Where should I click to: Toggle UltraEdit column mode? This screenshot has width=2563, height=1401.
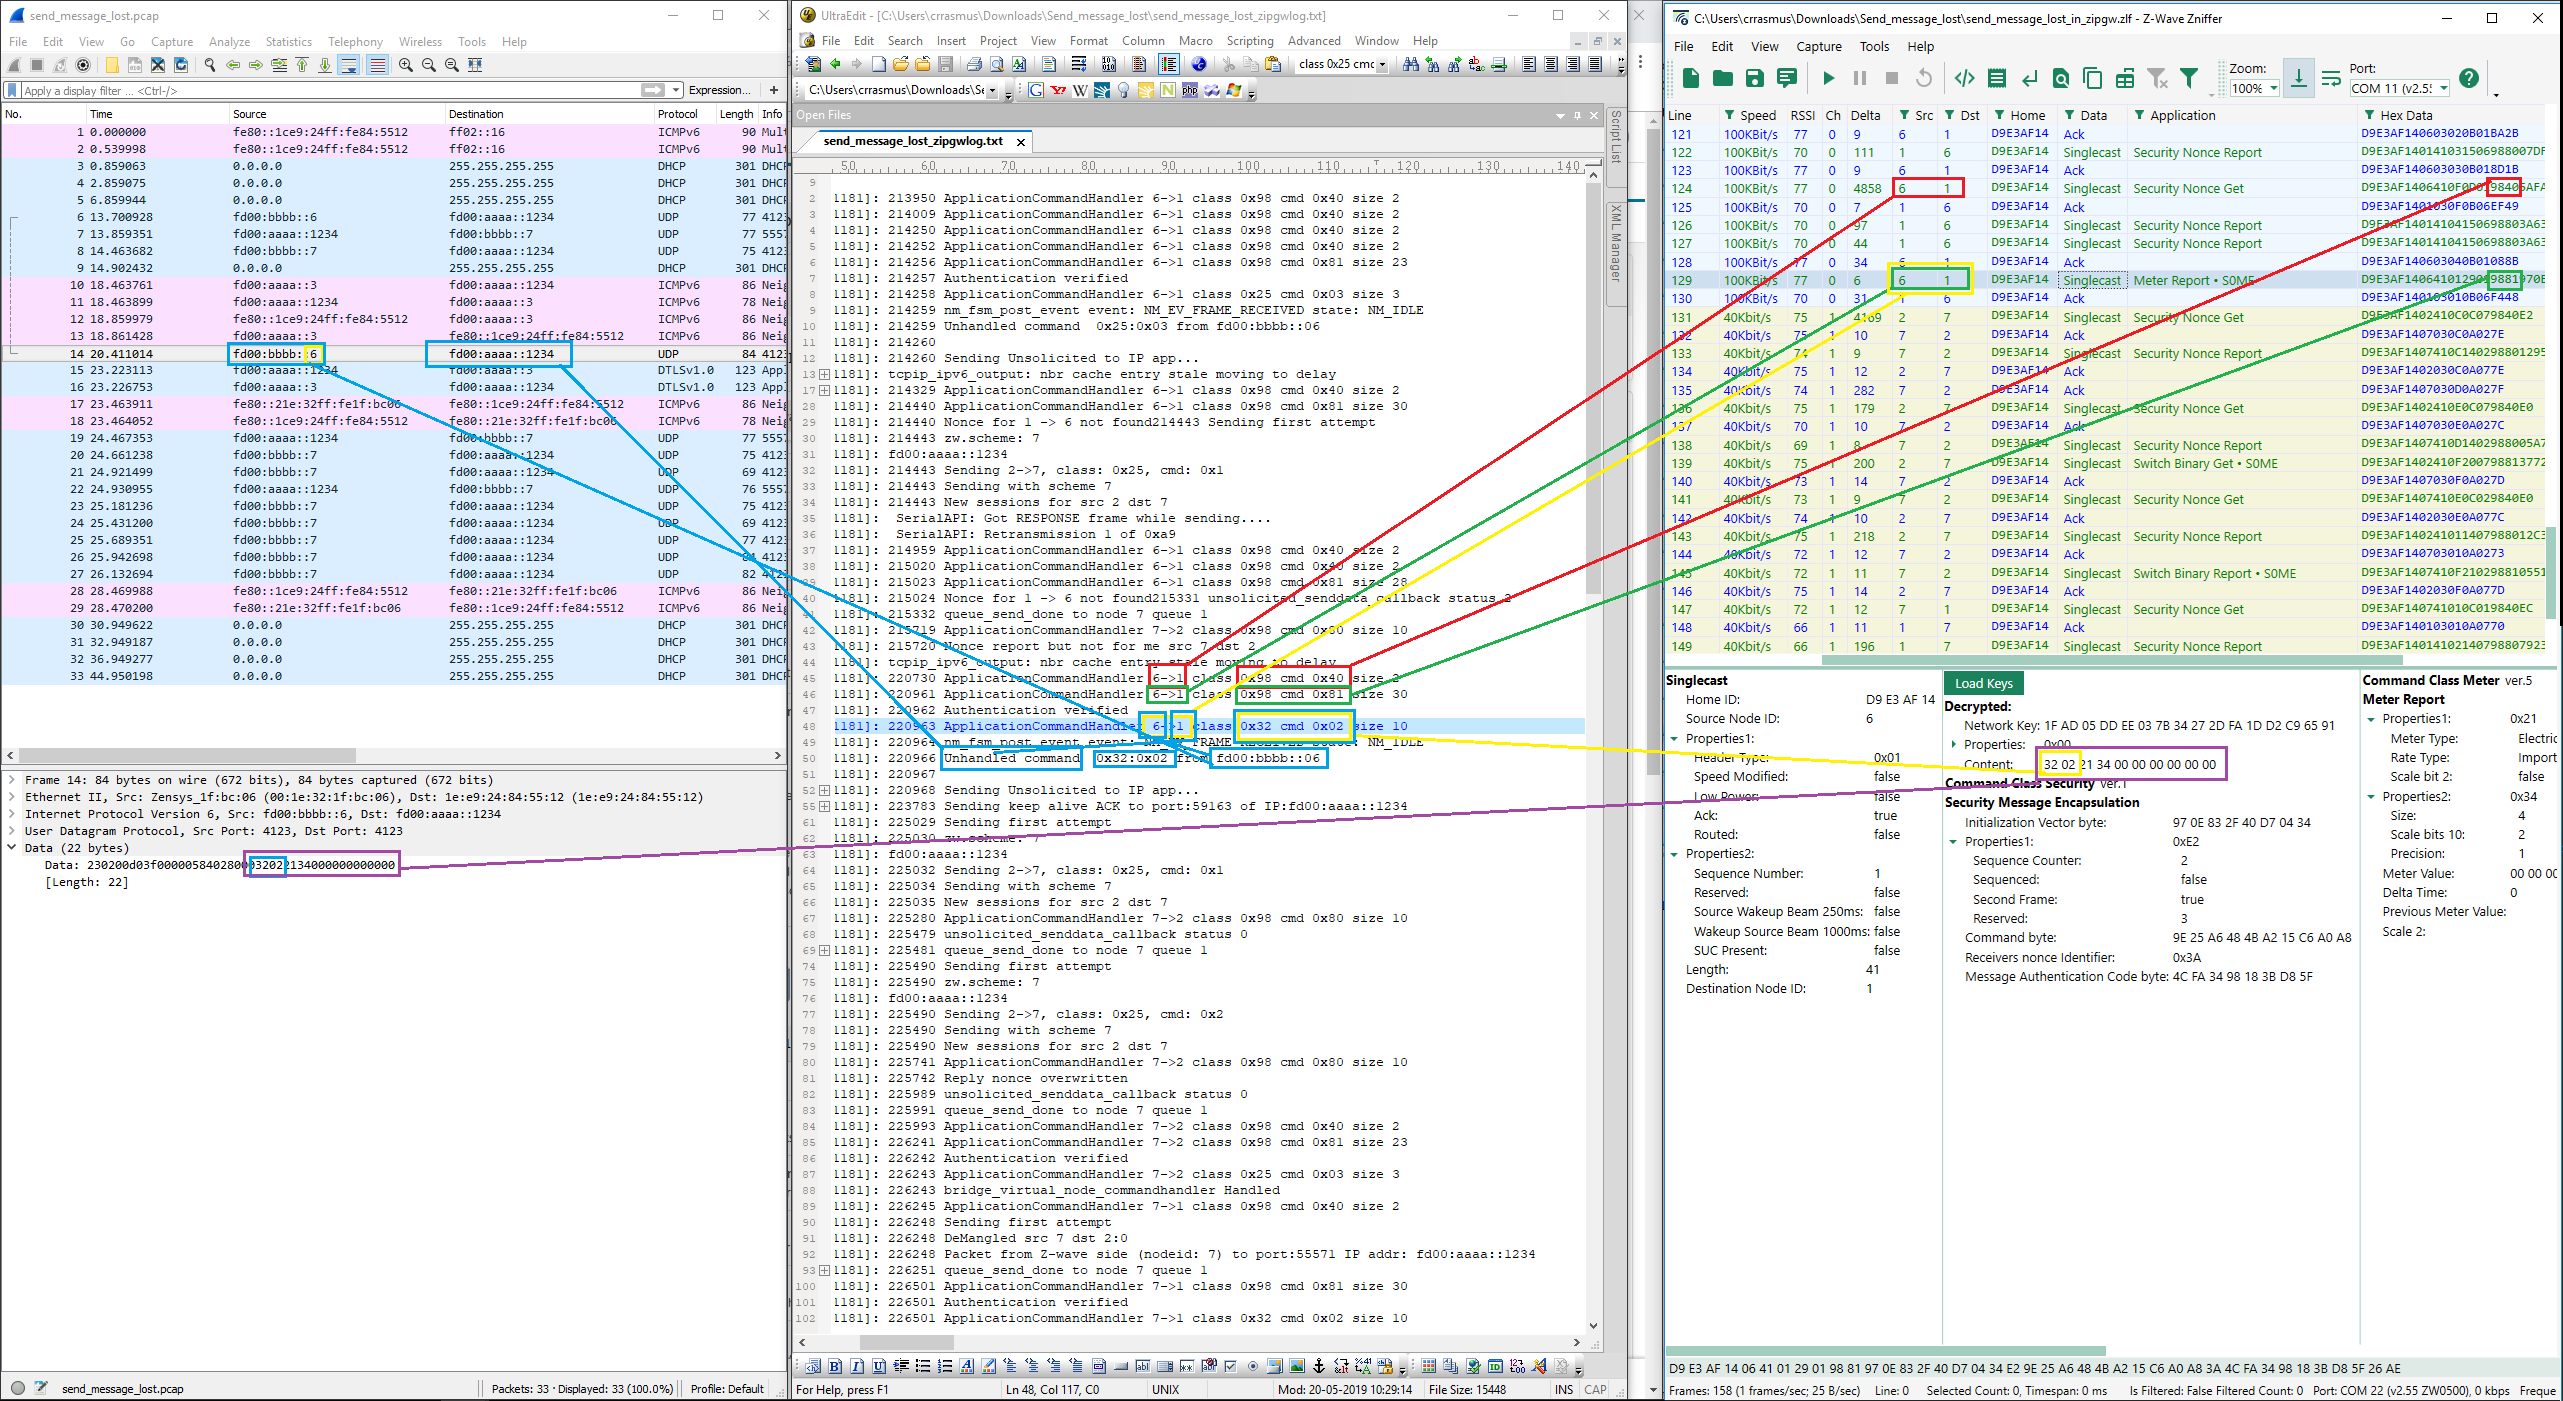tap(1139, 64)
